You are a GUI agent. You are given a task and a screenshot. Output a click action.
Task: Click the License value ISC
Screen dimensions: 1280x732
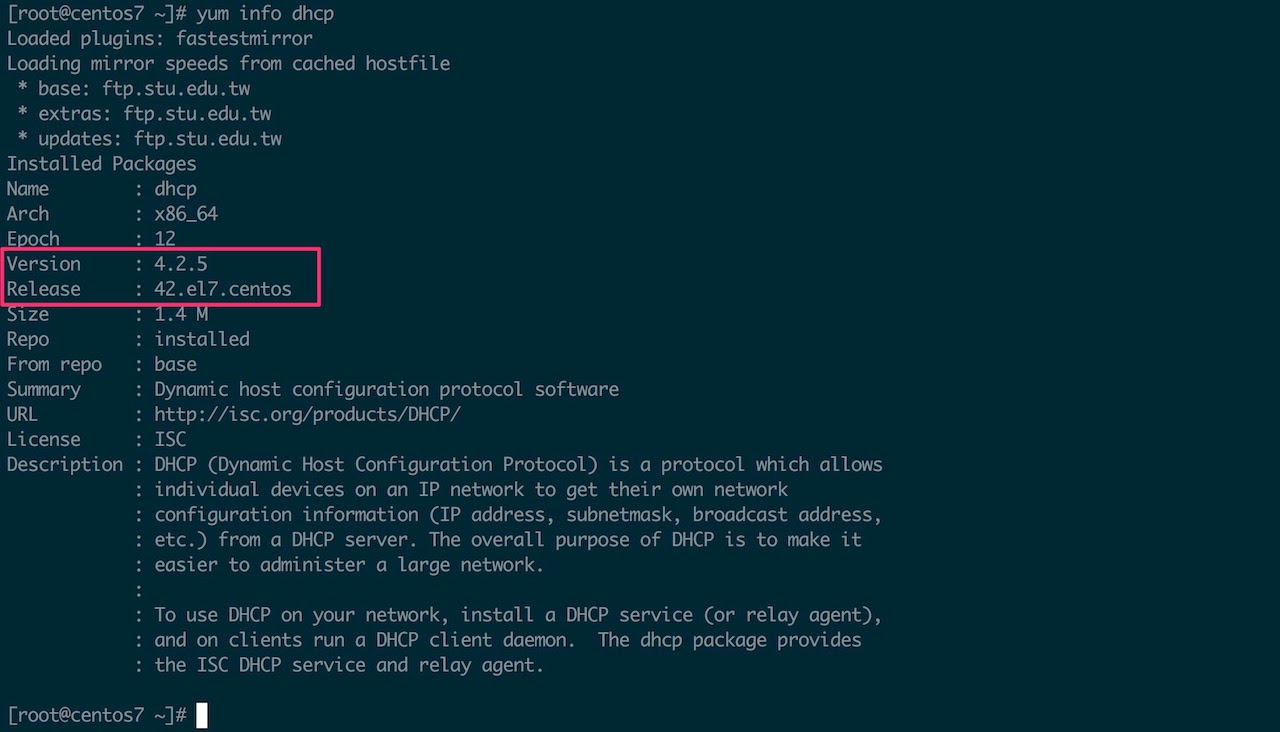(170, 439)
